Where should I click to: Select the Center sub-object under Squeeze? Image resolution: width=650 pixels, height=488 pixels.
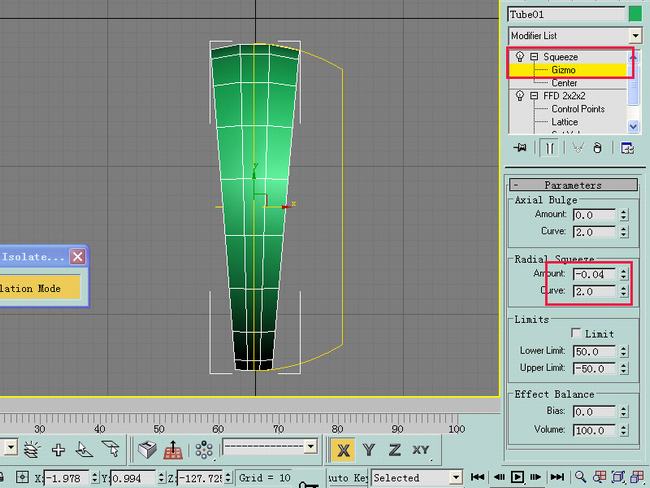(x=564, y=83)
